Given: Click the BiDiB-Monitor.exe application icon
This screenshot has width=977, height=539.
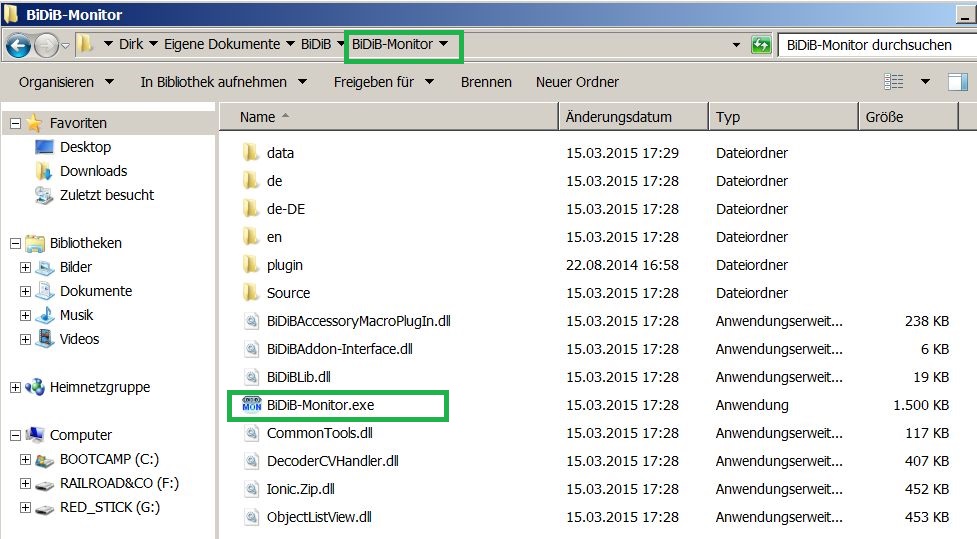Looking at the screenshot, I should pos(252,405).
